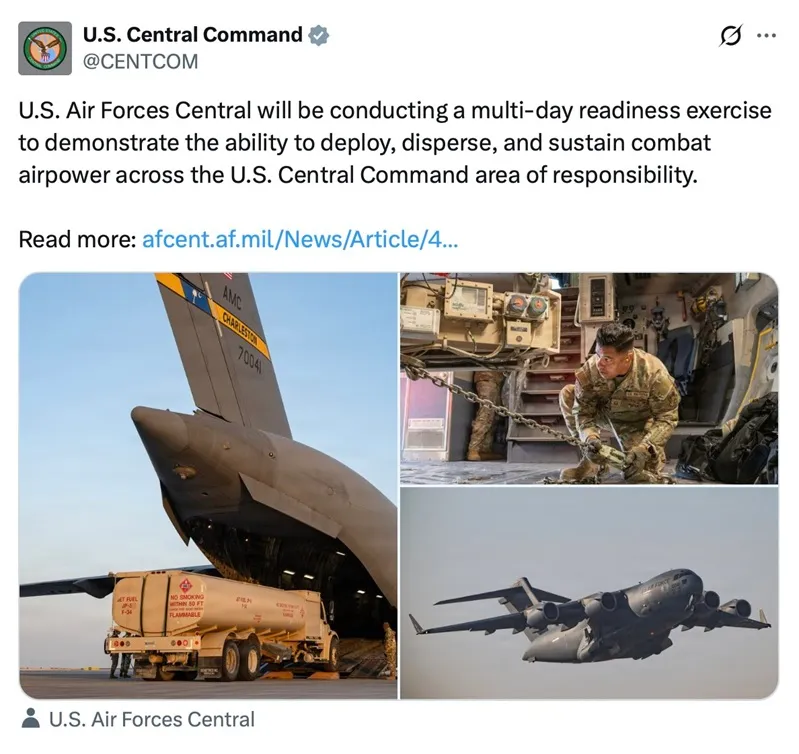View tagged account U.S. Air Forces Central

151,719
